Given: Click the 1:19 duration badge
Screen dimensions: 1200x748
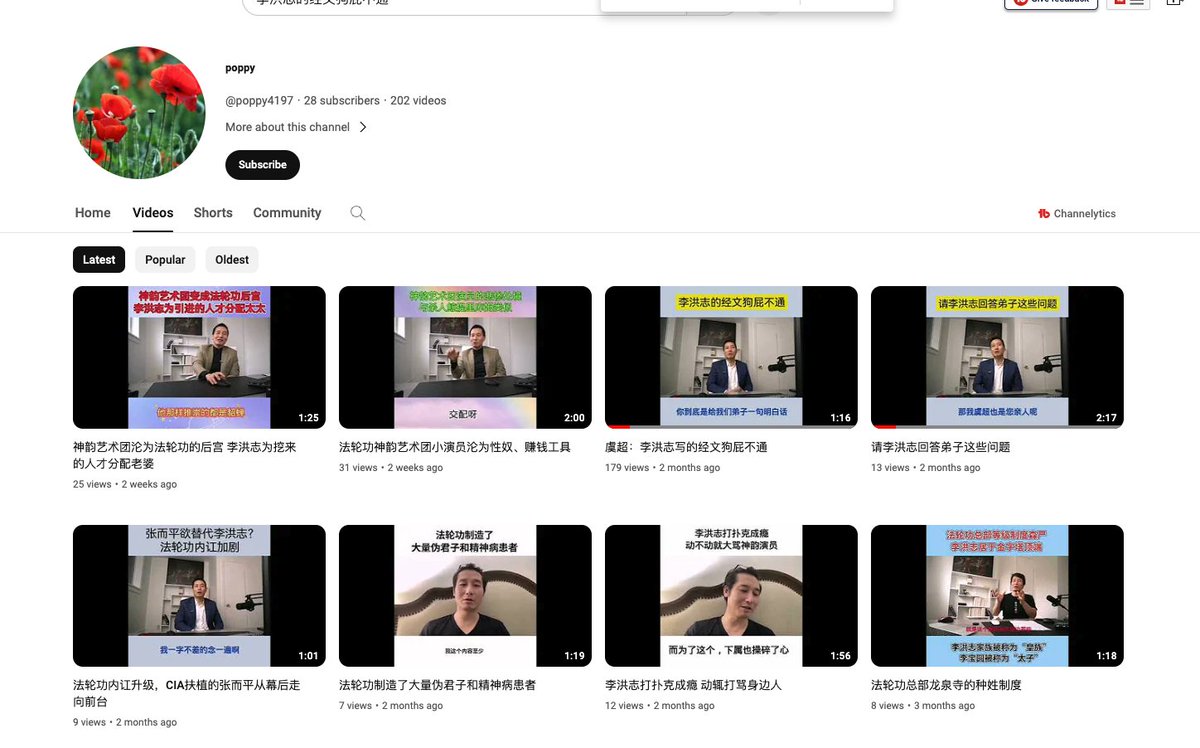Looking at the screenshot, I should (x=574, y=656).
